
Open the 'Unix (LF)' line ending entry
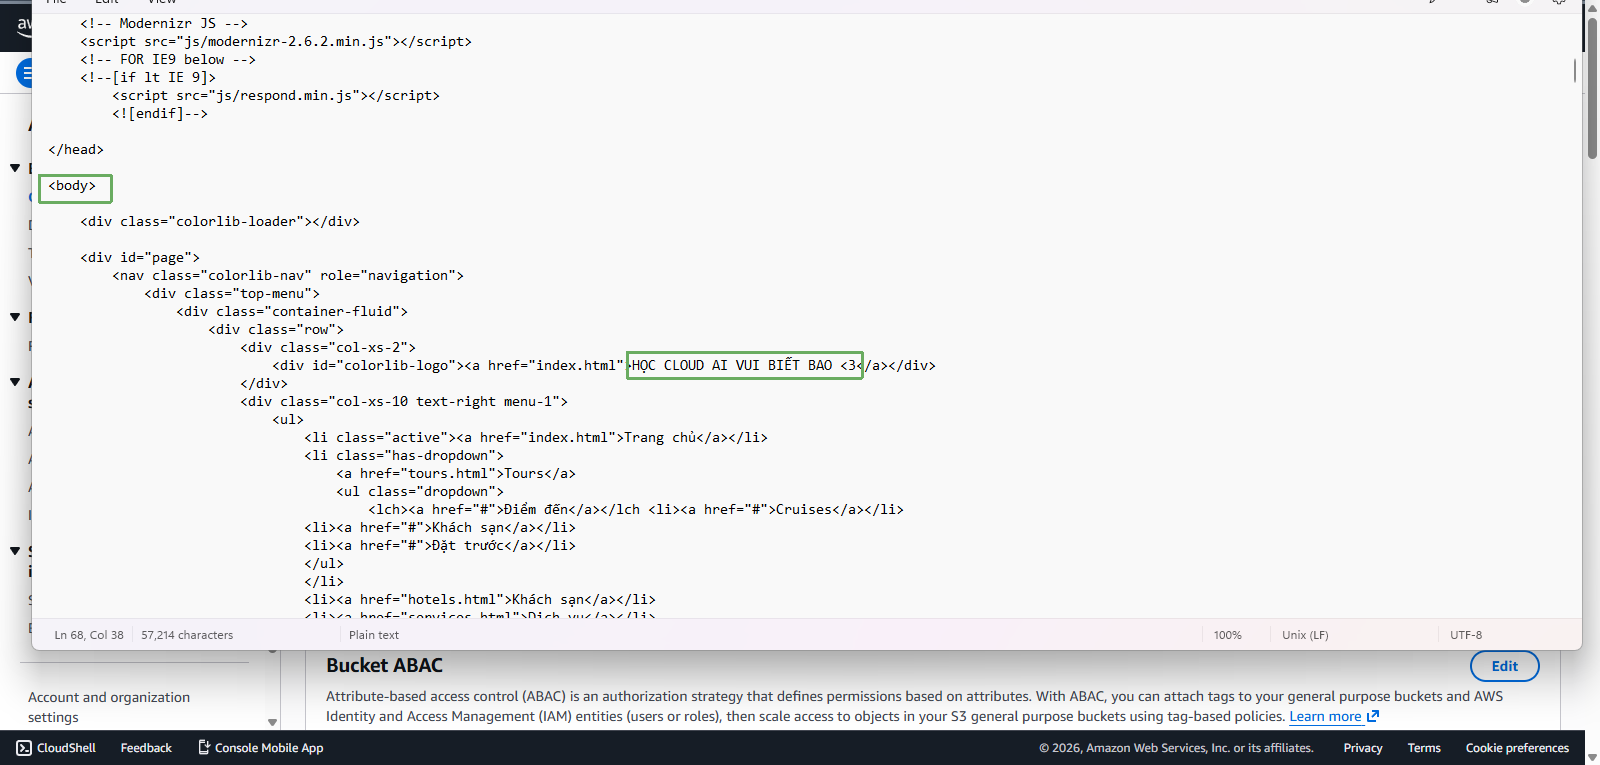(x=1305, y=635)
